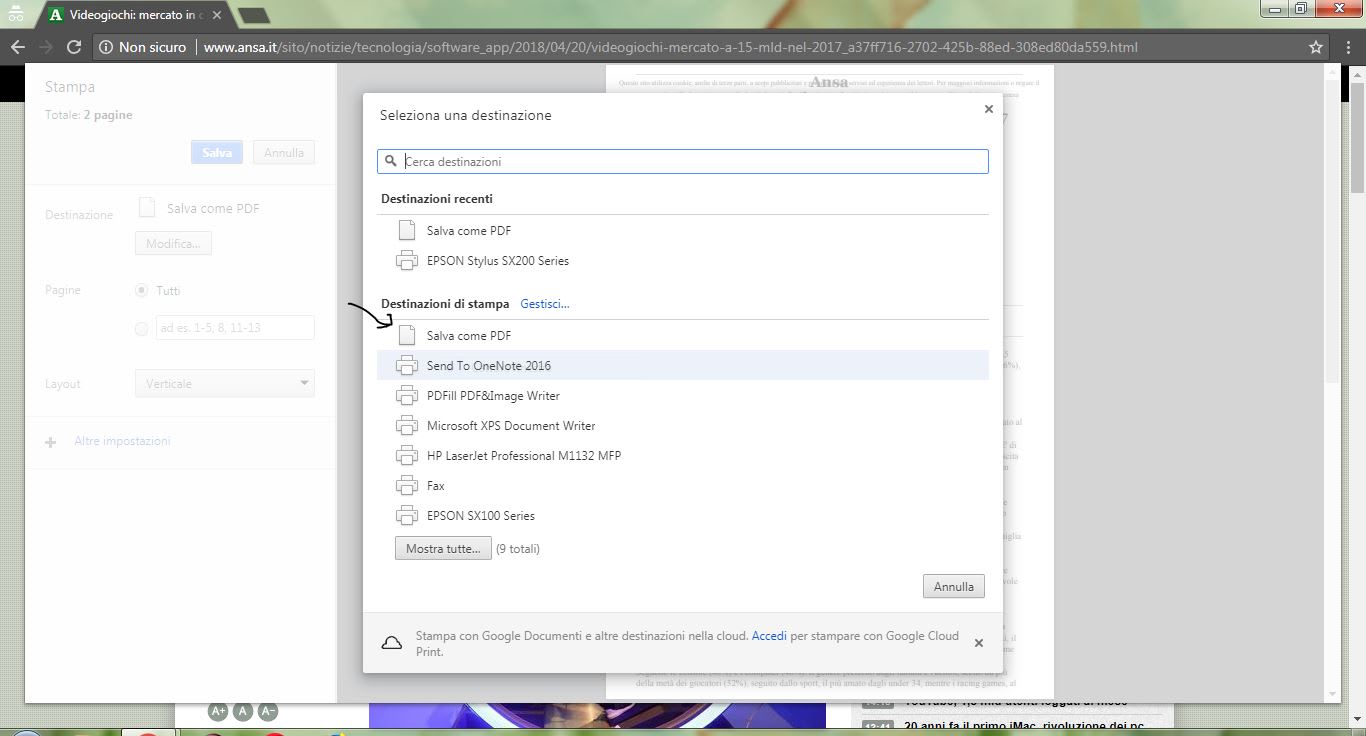1366x736 pixels.
Task: Click the browser Back arrow
Action: 18,47
